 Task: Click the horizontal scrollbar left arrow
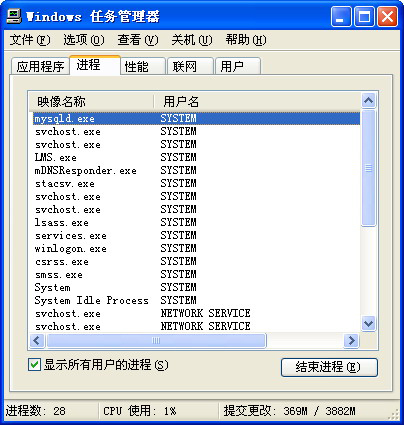(37, 341)
